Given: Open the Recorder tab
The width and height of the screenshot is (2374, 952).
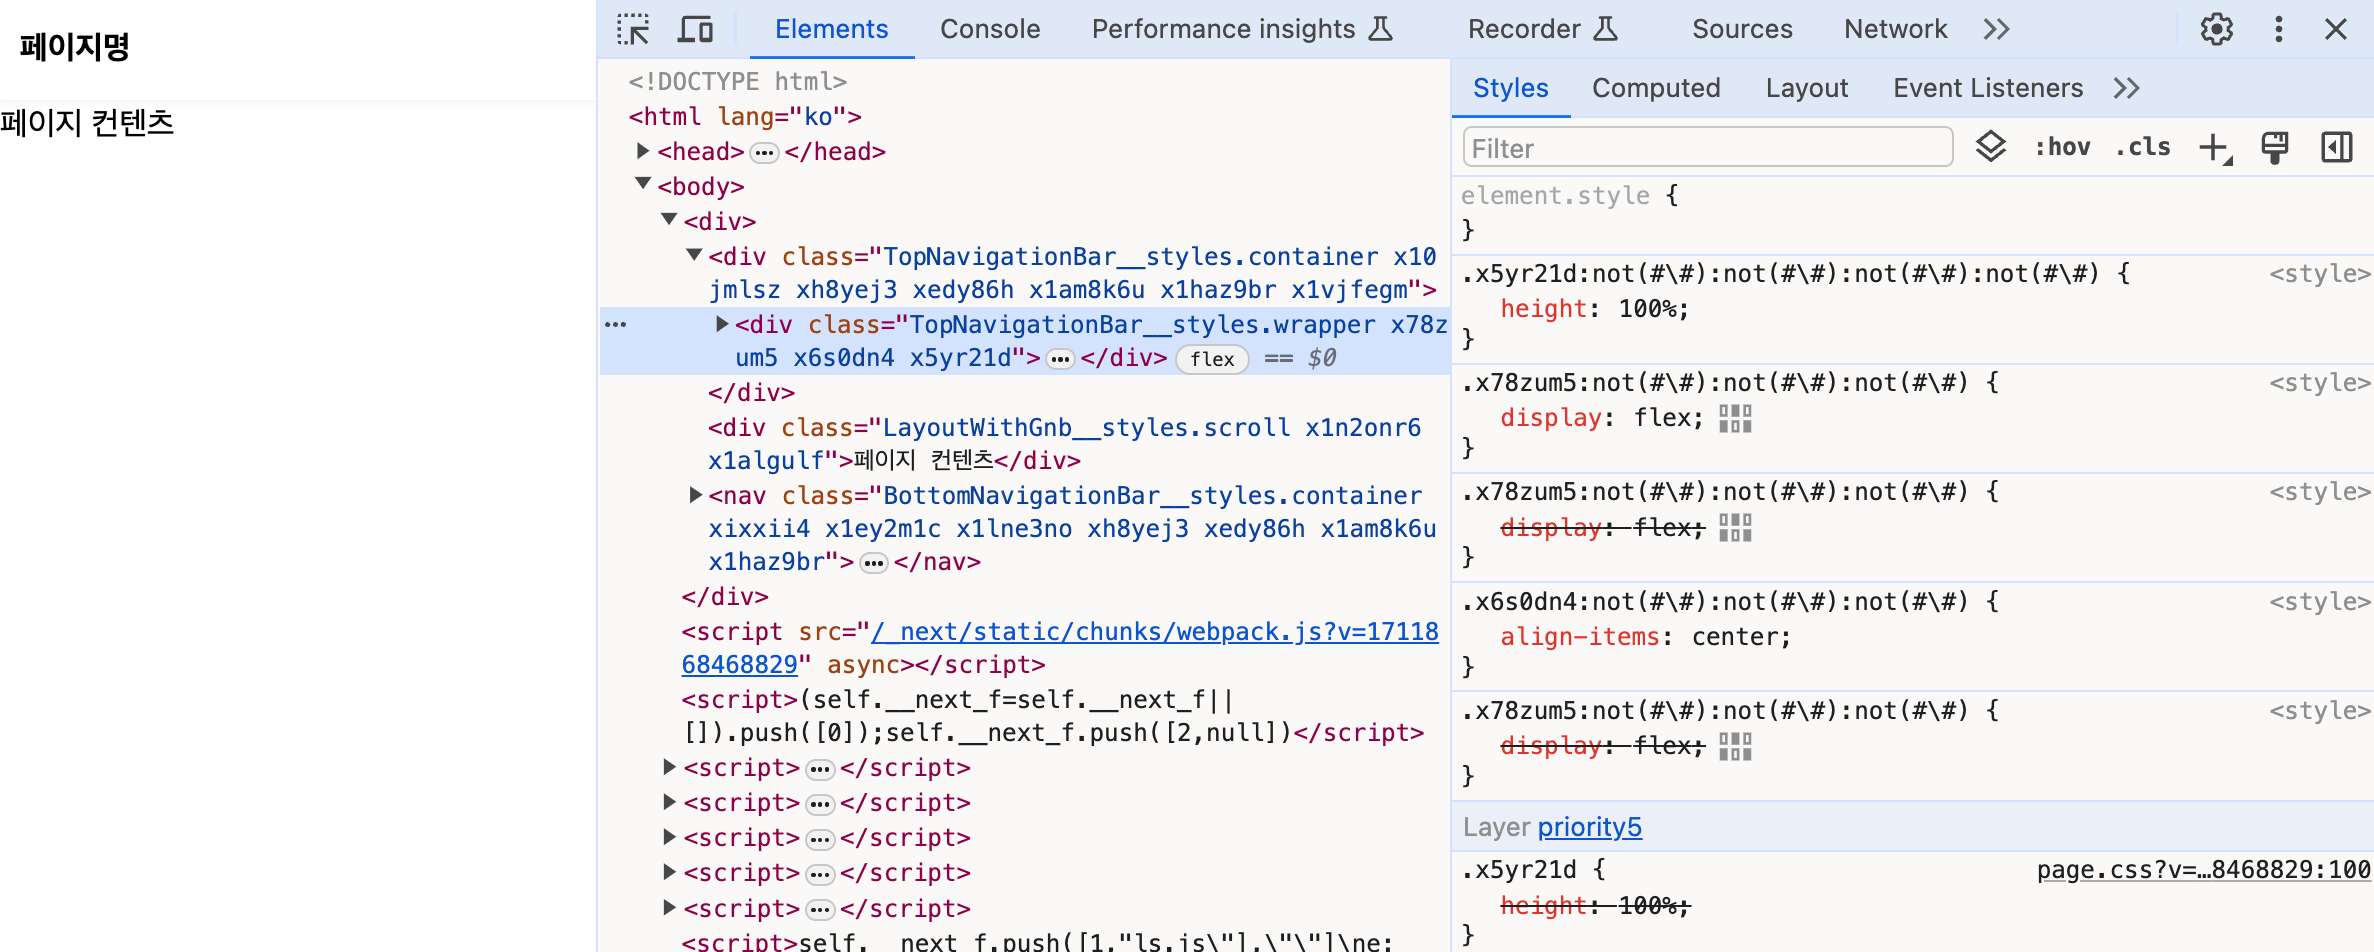Looking at the screenshot, I should pos(1542,29).
